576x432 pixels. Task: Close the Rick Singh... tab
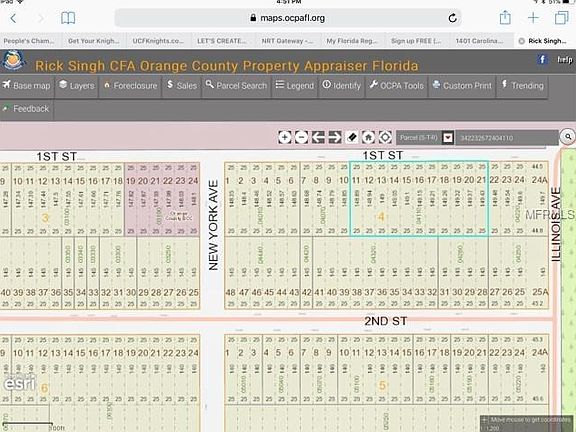(521, 41)
